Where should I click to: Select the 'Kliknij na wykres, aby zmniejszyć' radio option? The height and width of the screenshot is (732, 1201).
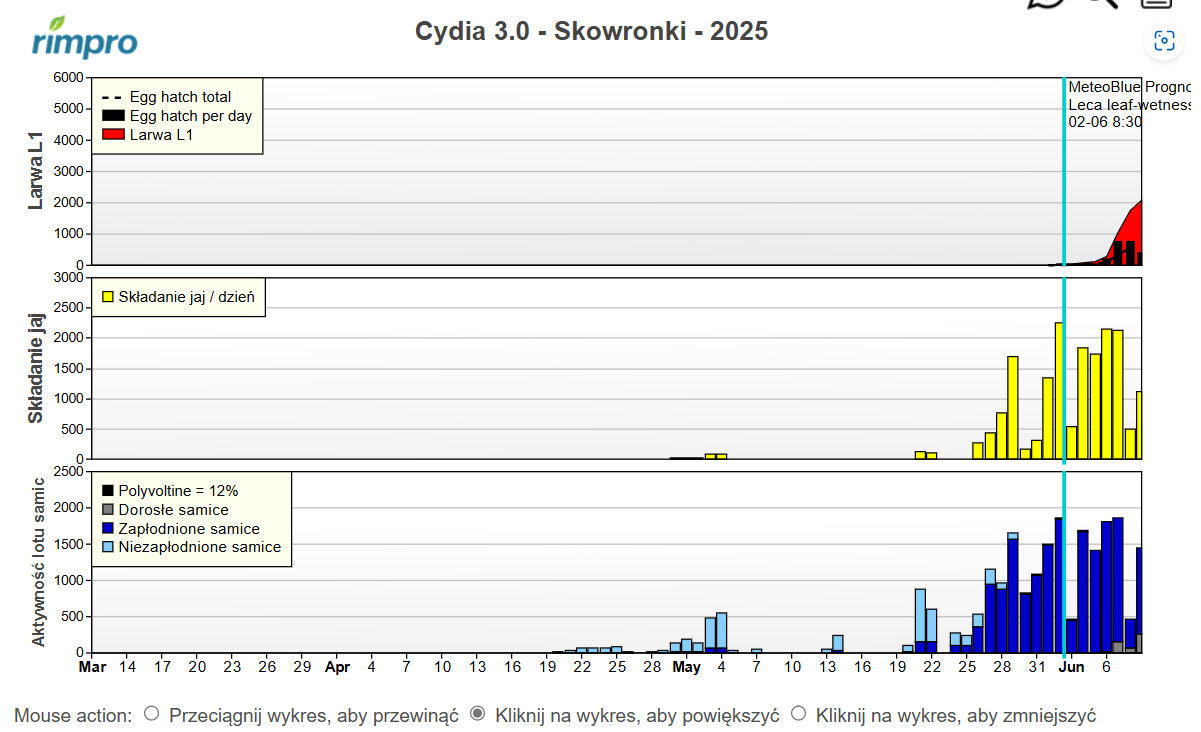[799, 714]
